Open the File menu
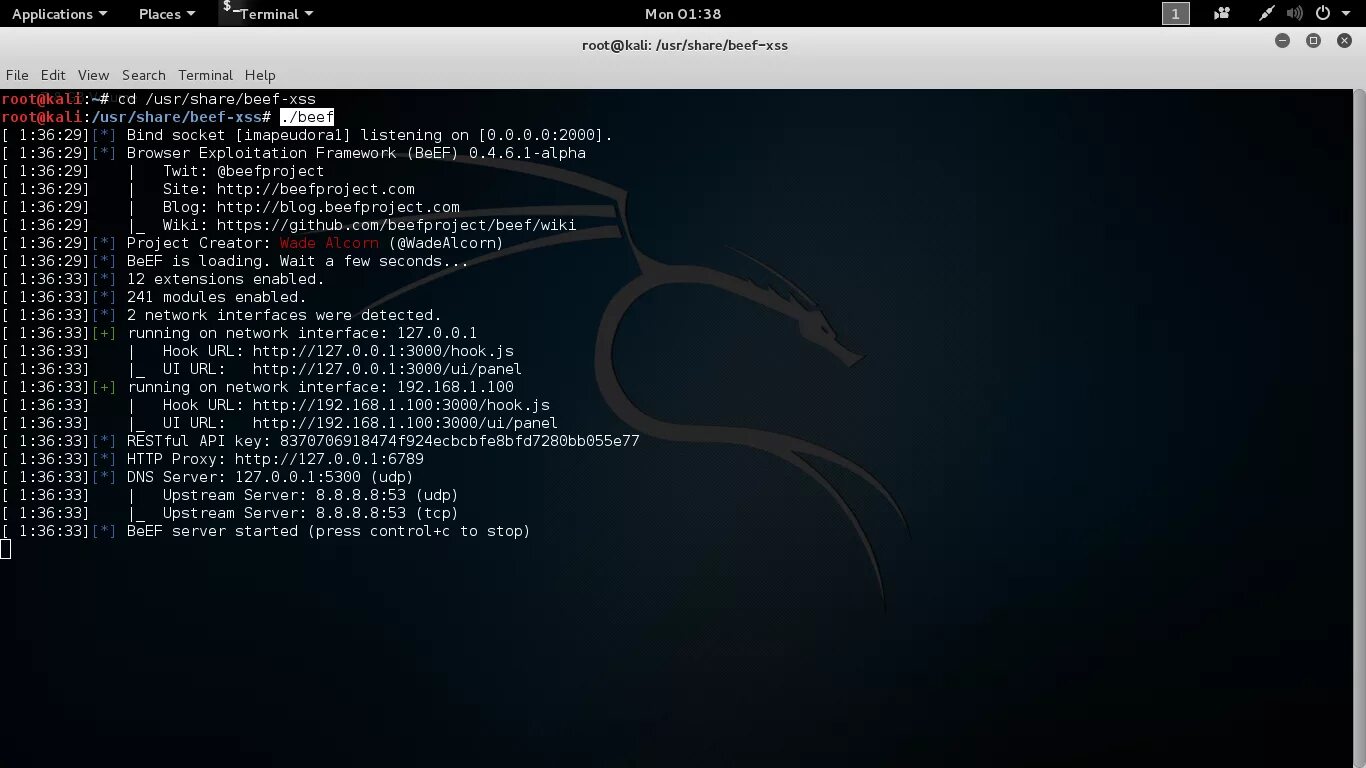Image resolution: width=1366 pixels, height=768 pixels. [x=17, y=75]
